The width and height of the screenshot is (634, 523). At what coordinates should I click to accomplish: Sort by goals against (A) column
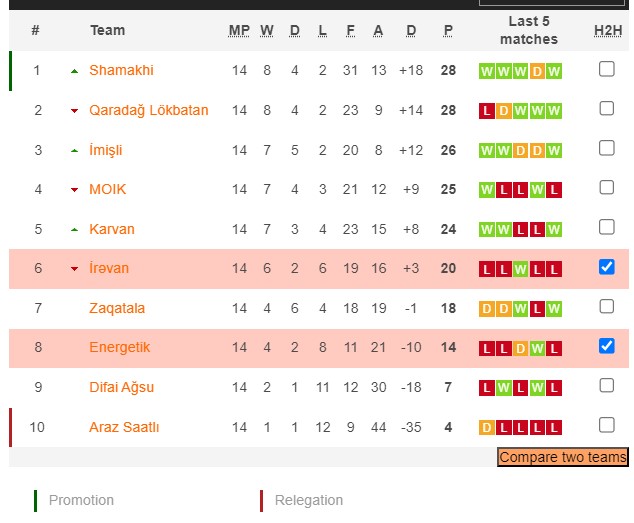[x=378, y=30]
